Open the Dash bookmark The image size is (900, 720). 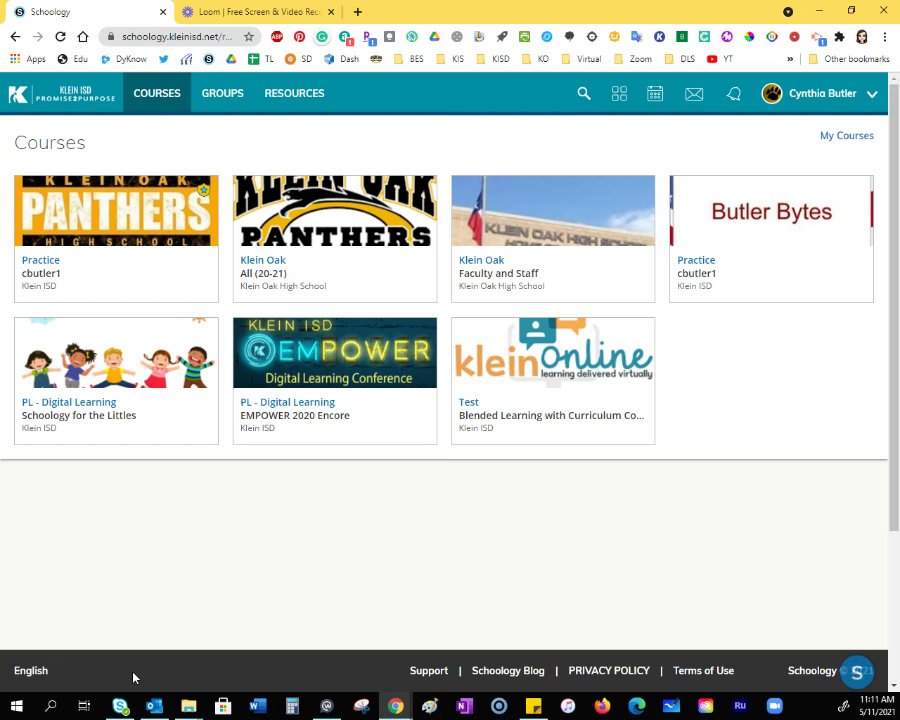(x=342, y=59)
